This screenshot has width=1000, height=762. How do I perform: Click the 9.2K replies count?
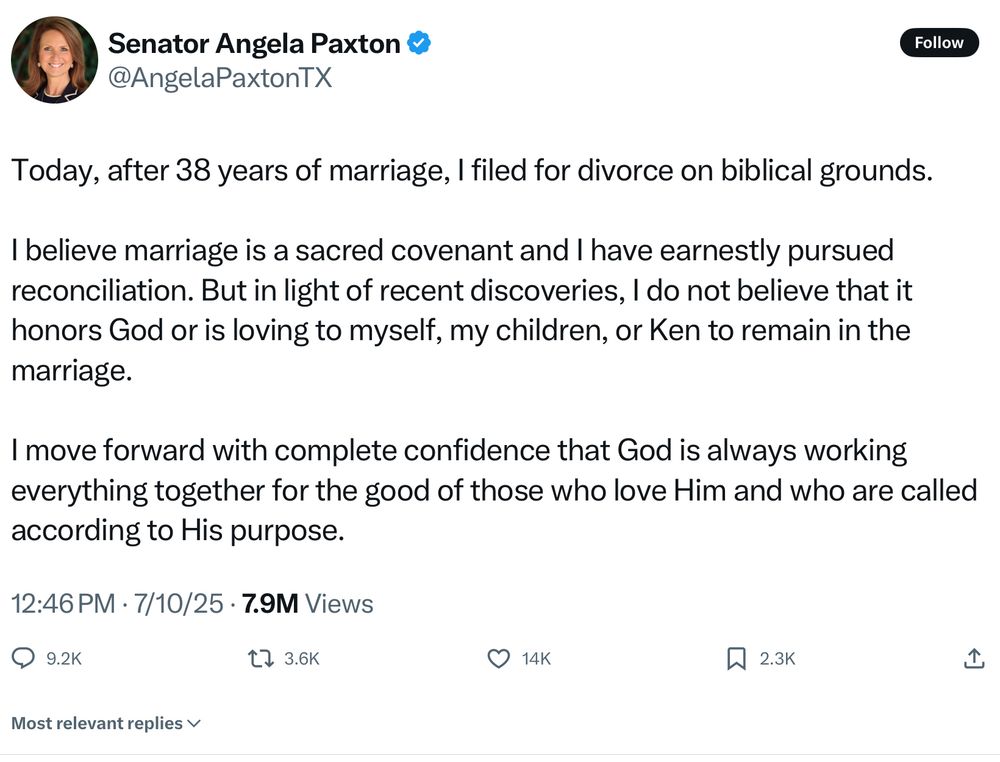click(x=64, y=659)
